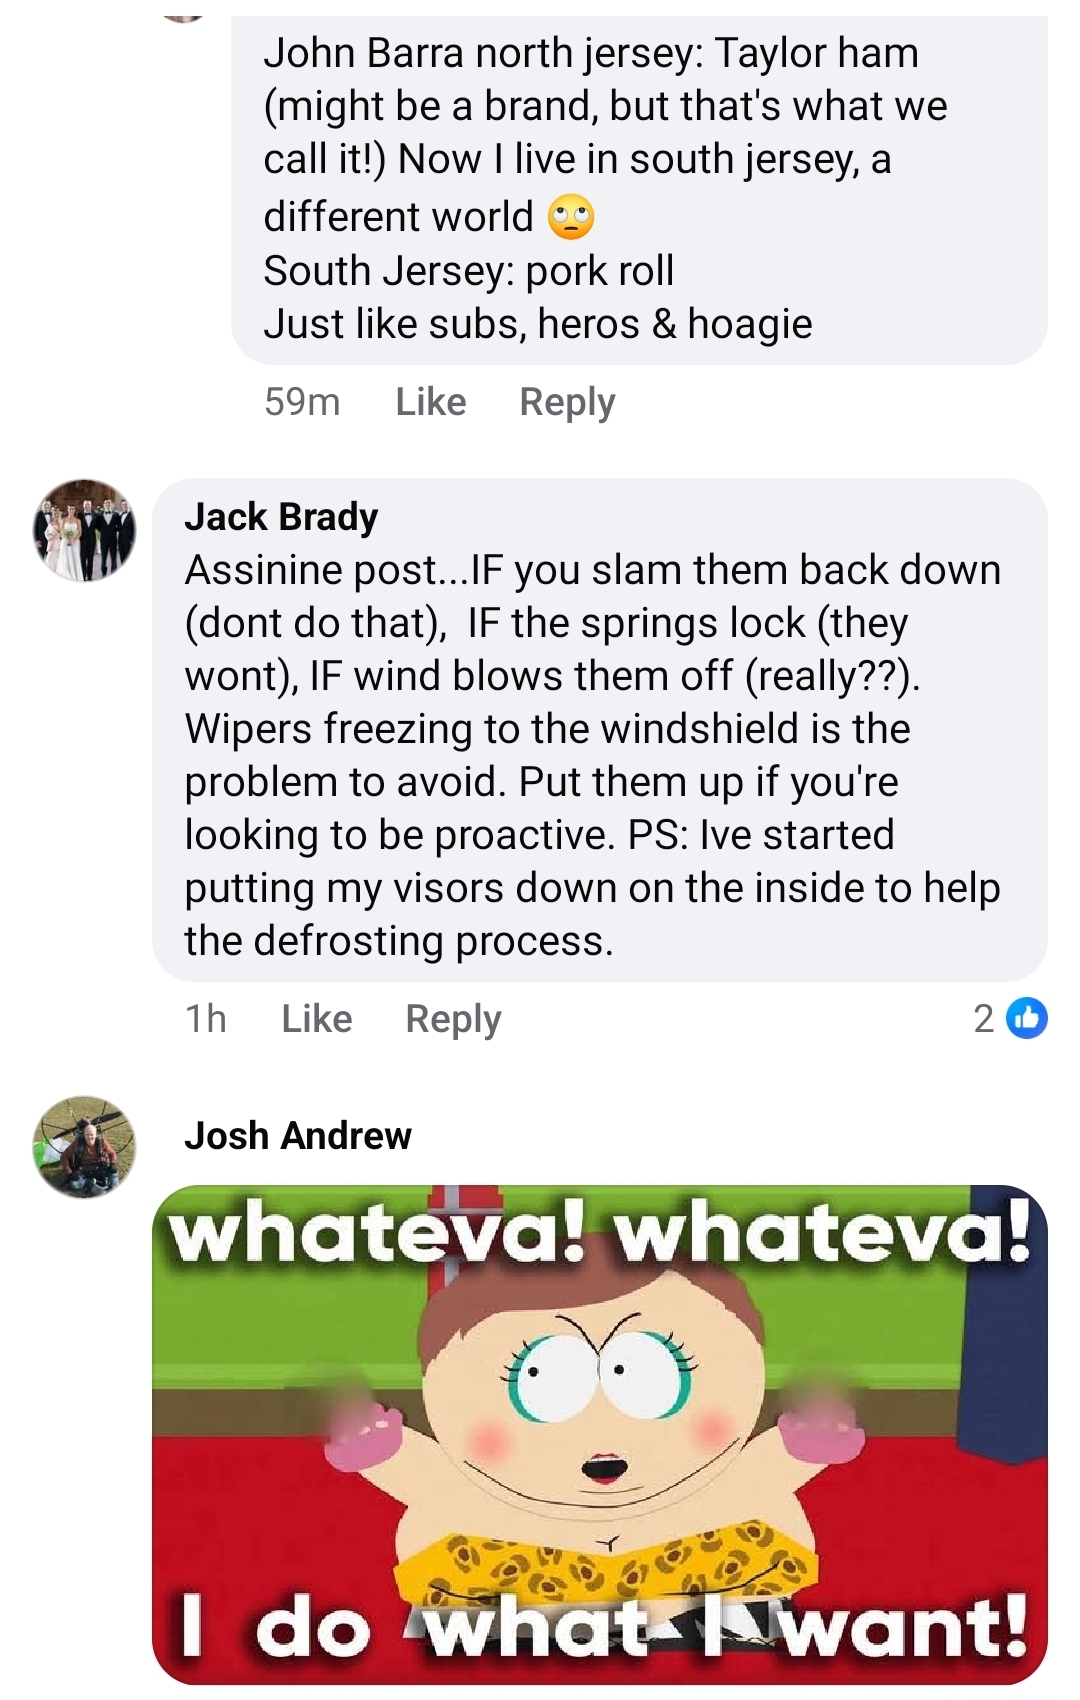
Task: Open the whateva meme image
Action: 600,1436
